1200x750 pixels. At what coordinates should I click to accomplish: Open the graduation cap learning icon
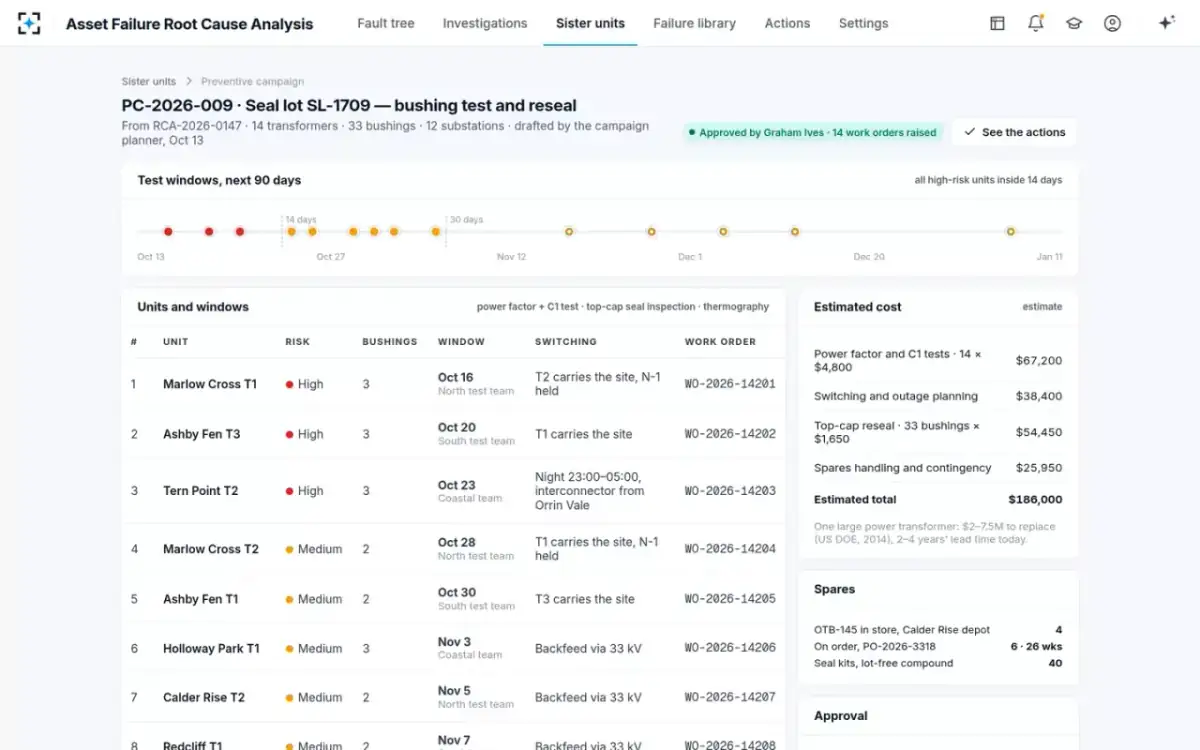[x=1074, y=23]
